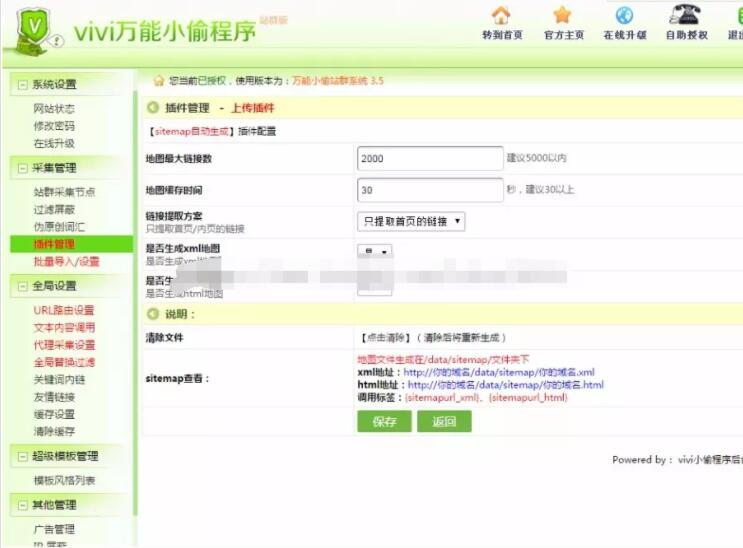The image size is (743, 548).
Task: Click the {sitemapurl_xml} tag text
Action: tap(443, 397)
